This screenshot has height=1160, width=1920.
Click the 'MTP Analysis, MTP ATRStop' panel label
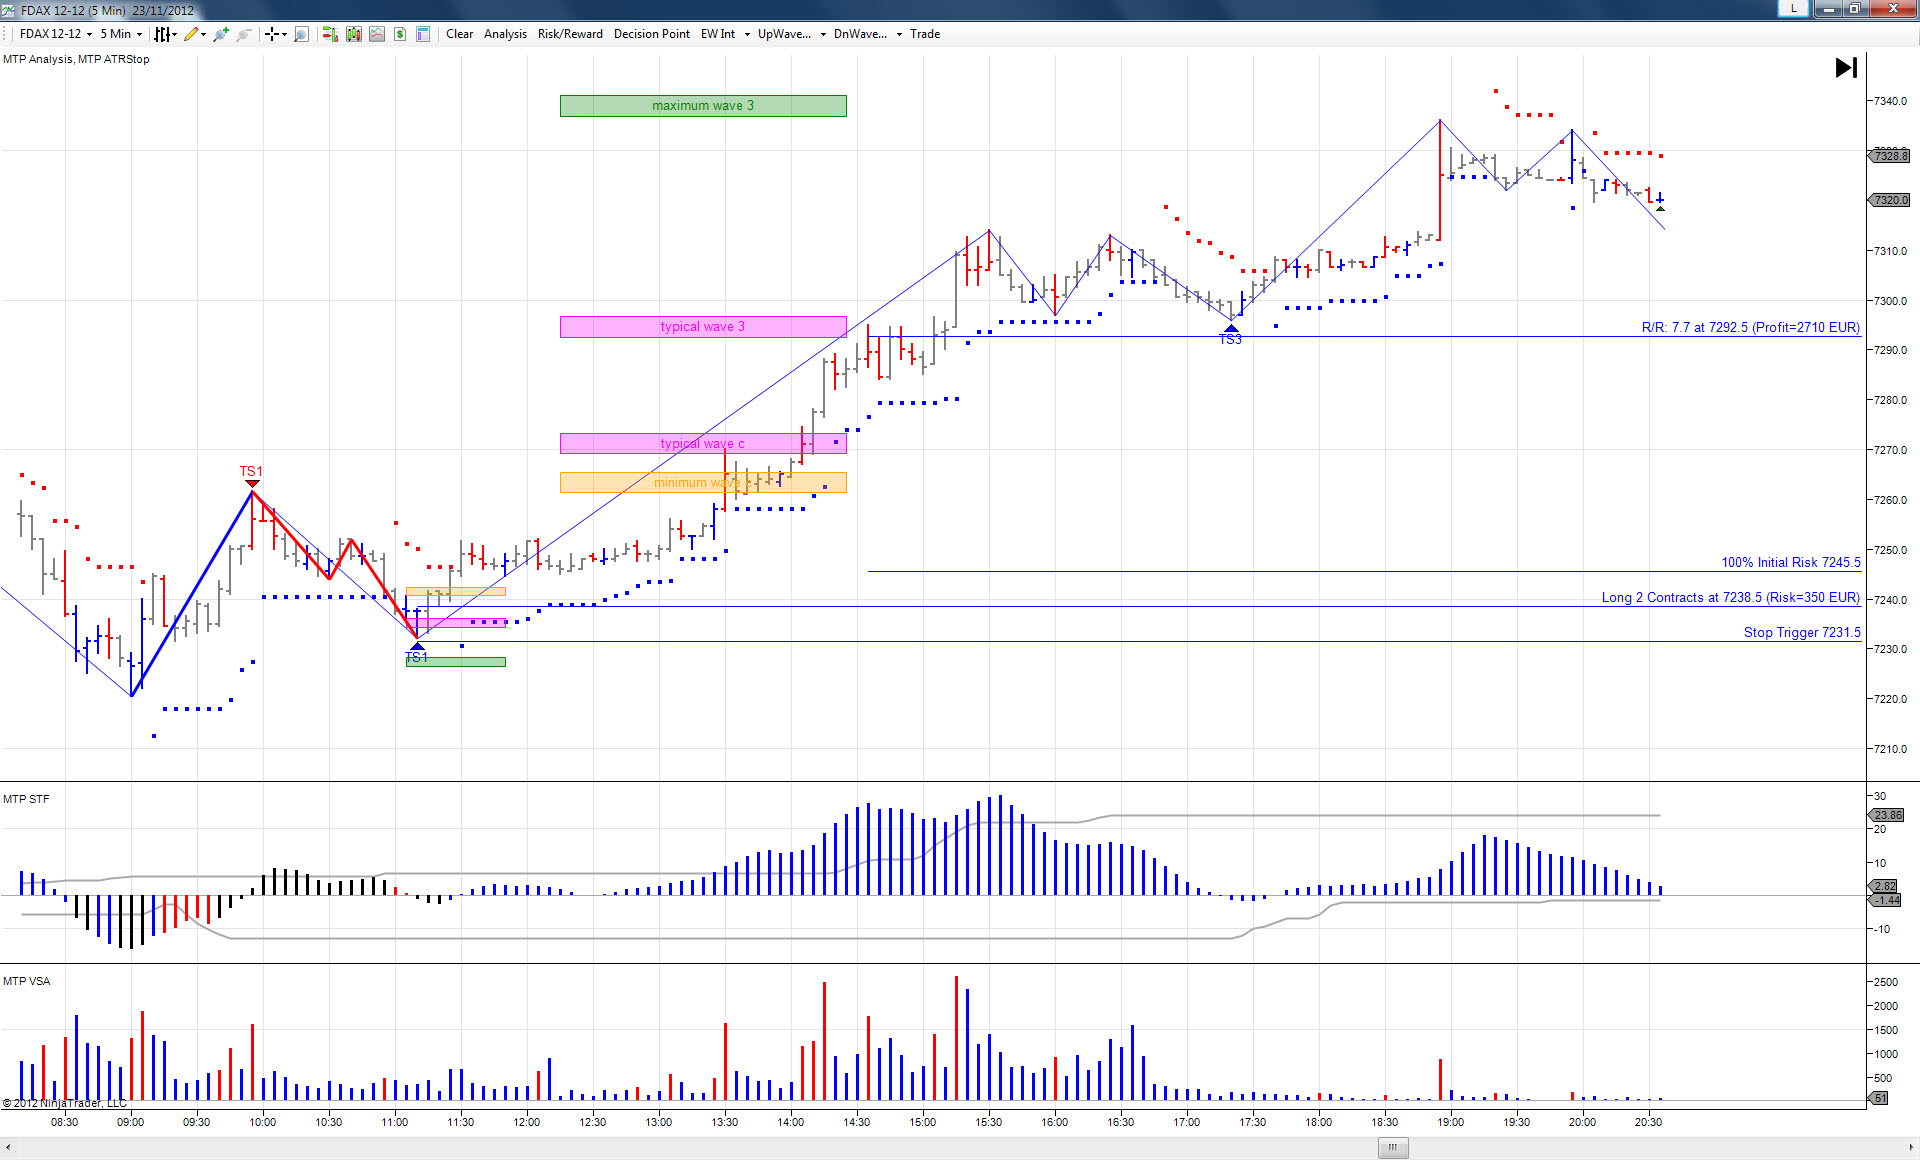76,59
